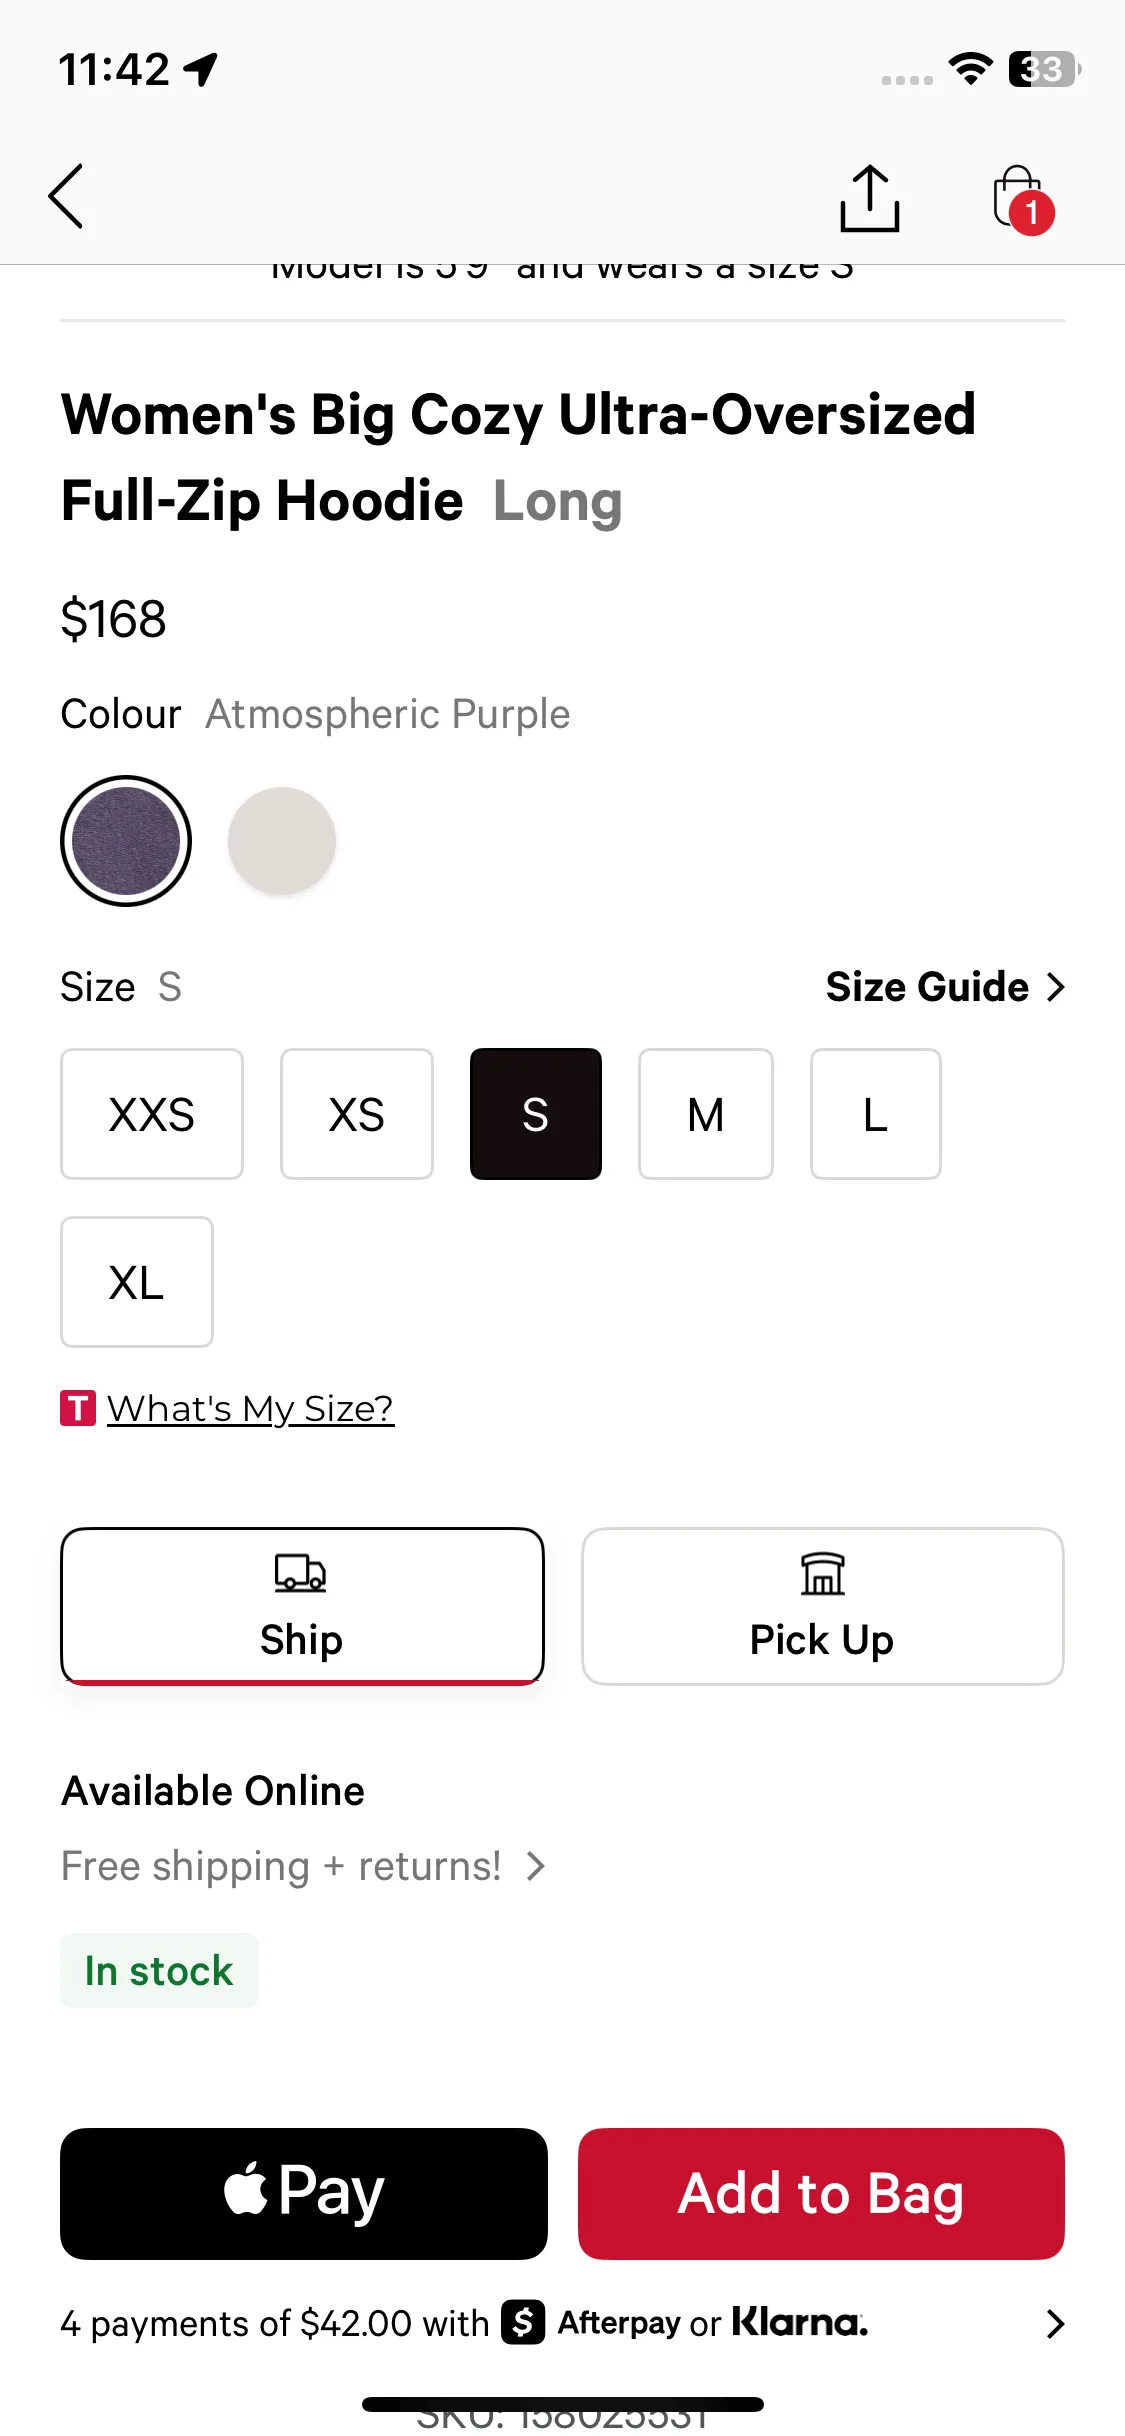Switch to the Pick Up option
This screenshot has width=1125, height=2436.
[x=822, y=1606]
